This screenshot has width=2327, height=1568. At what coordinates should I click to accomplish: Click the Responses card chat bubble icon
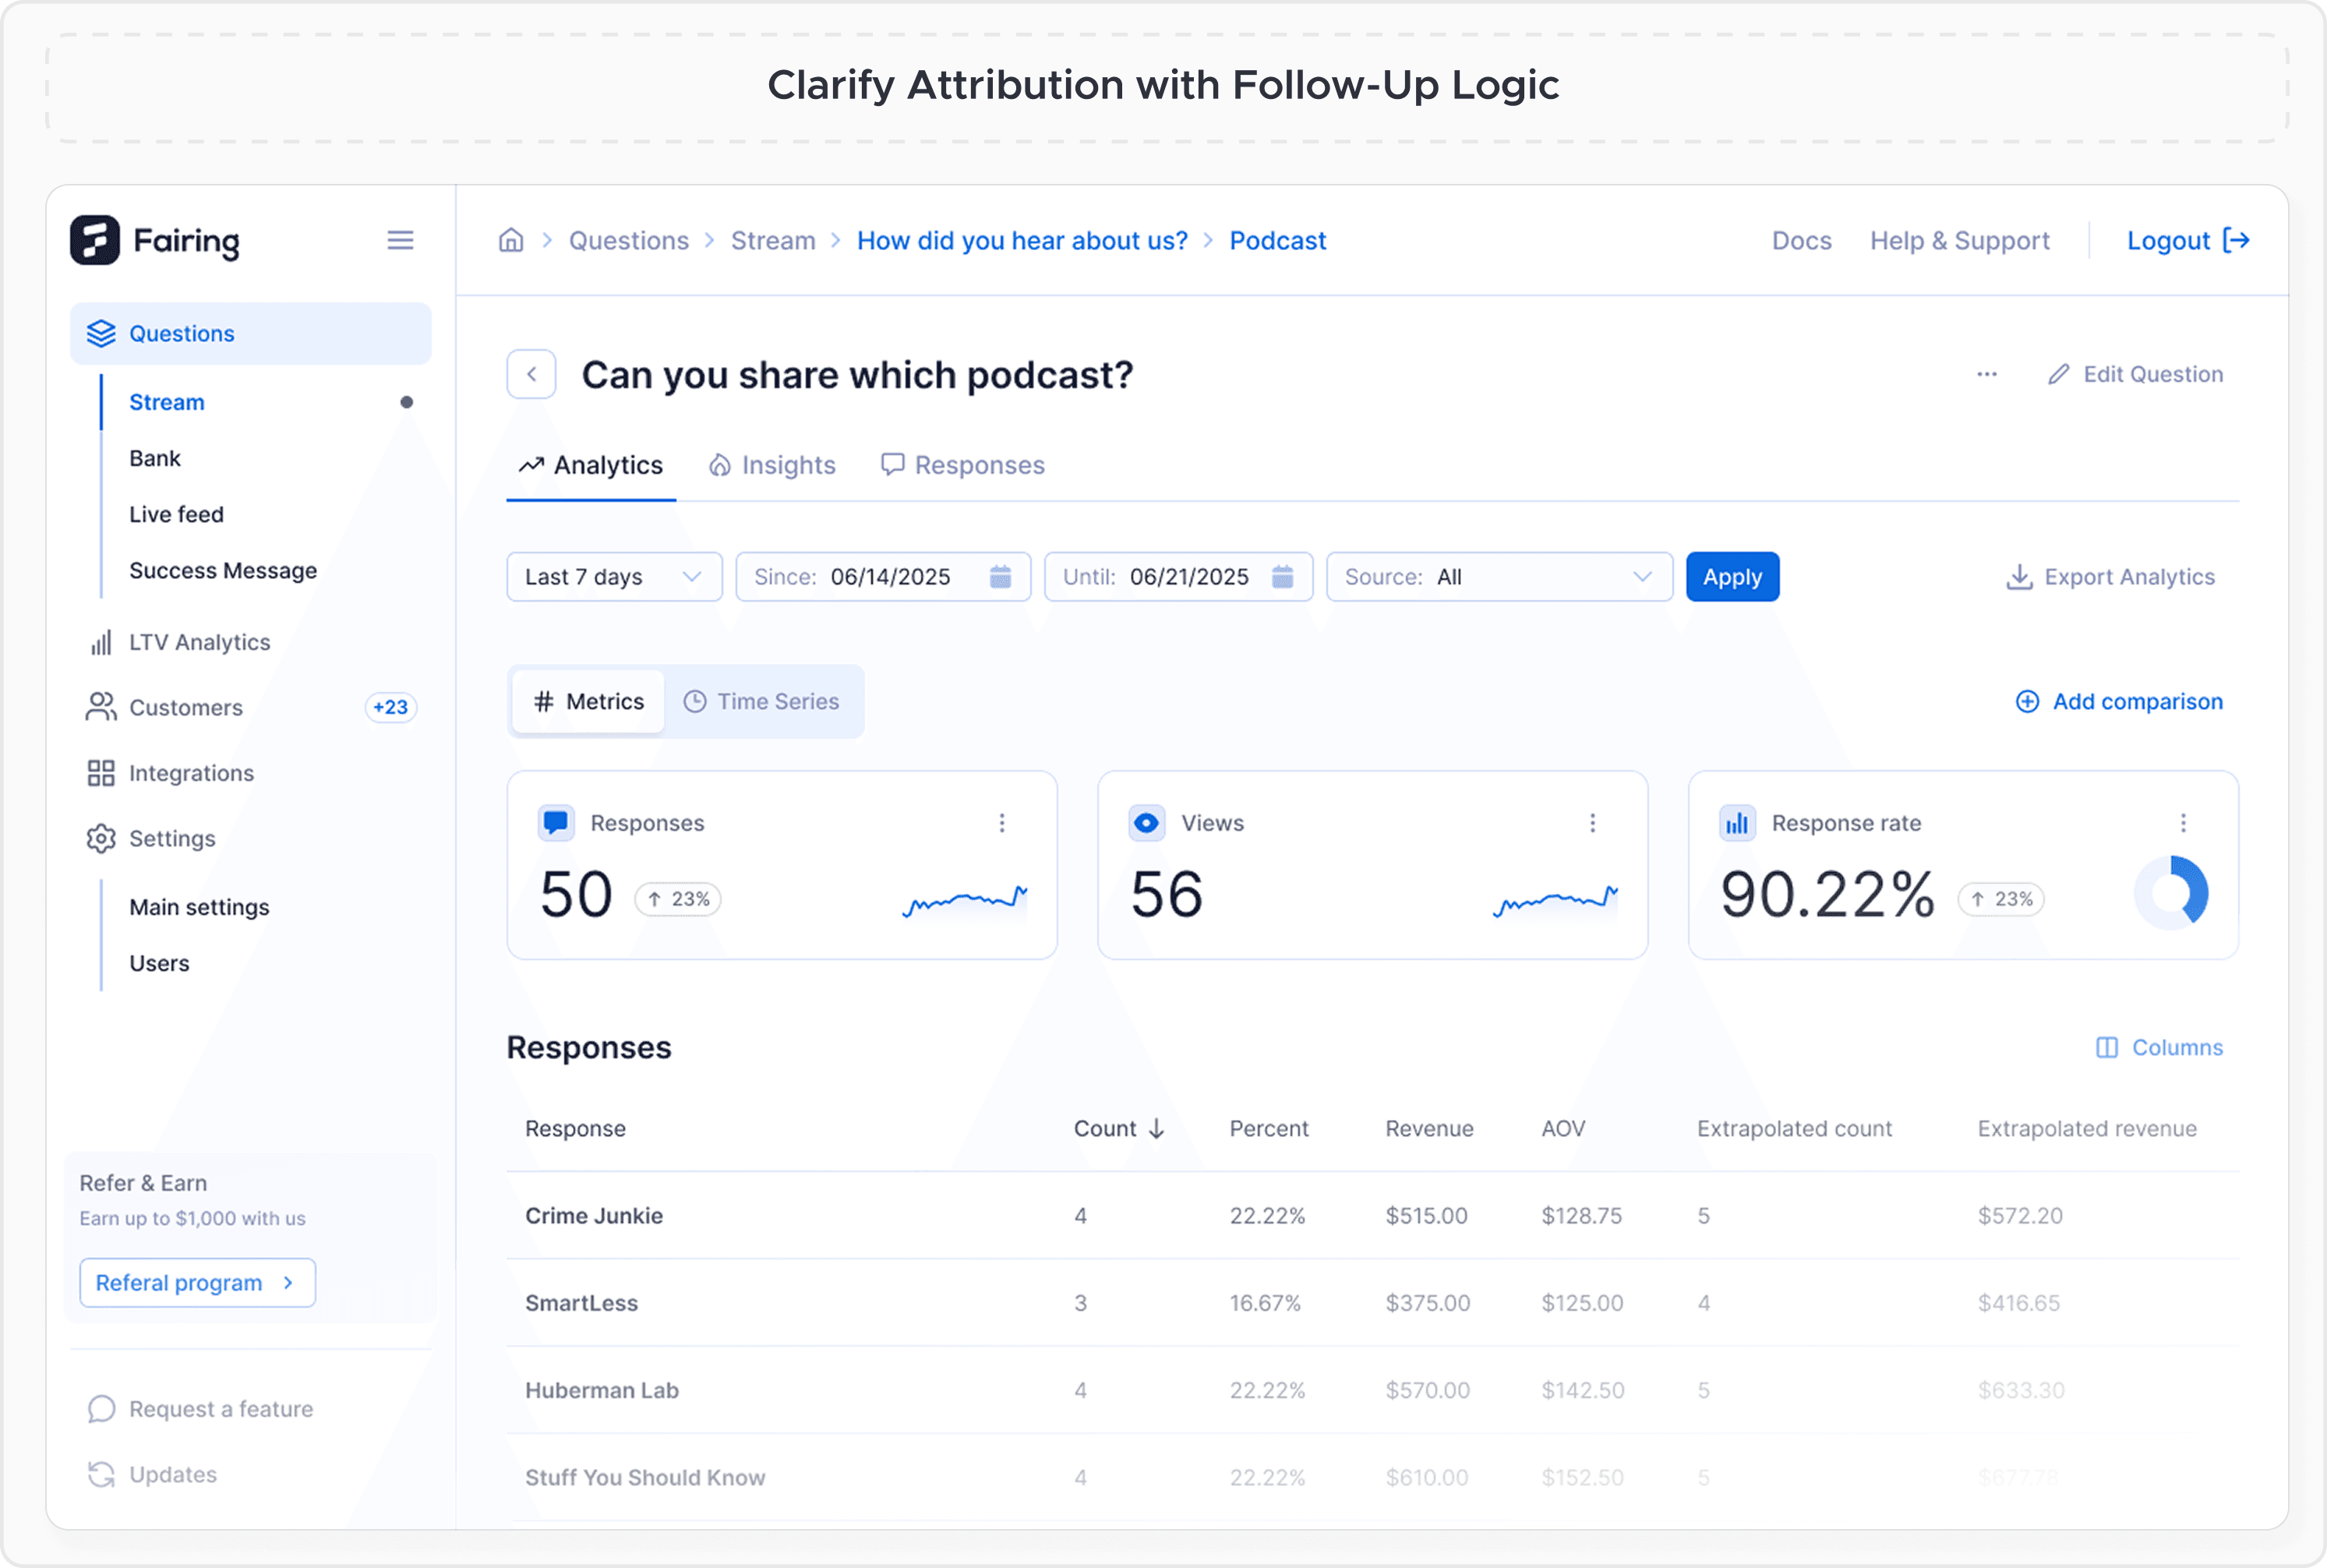point(556,822)
